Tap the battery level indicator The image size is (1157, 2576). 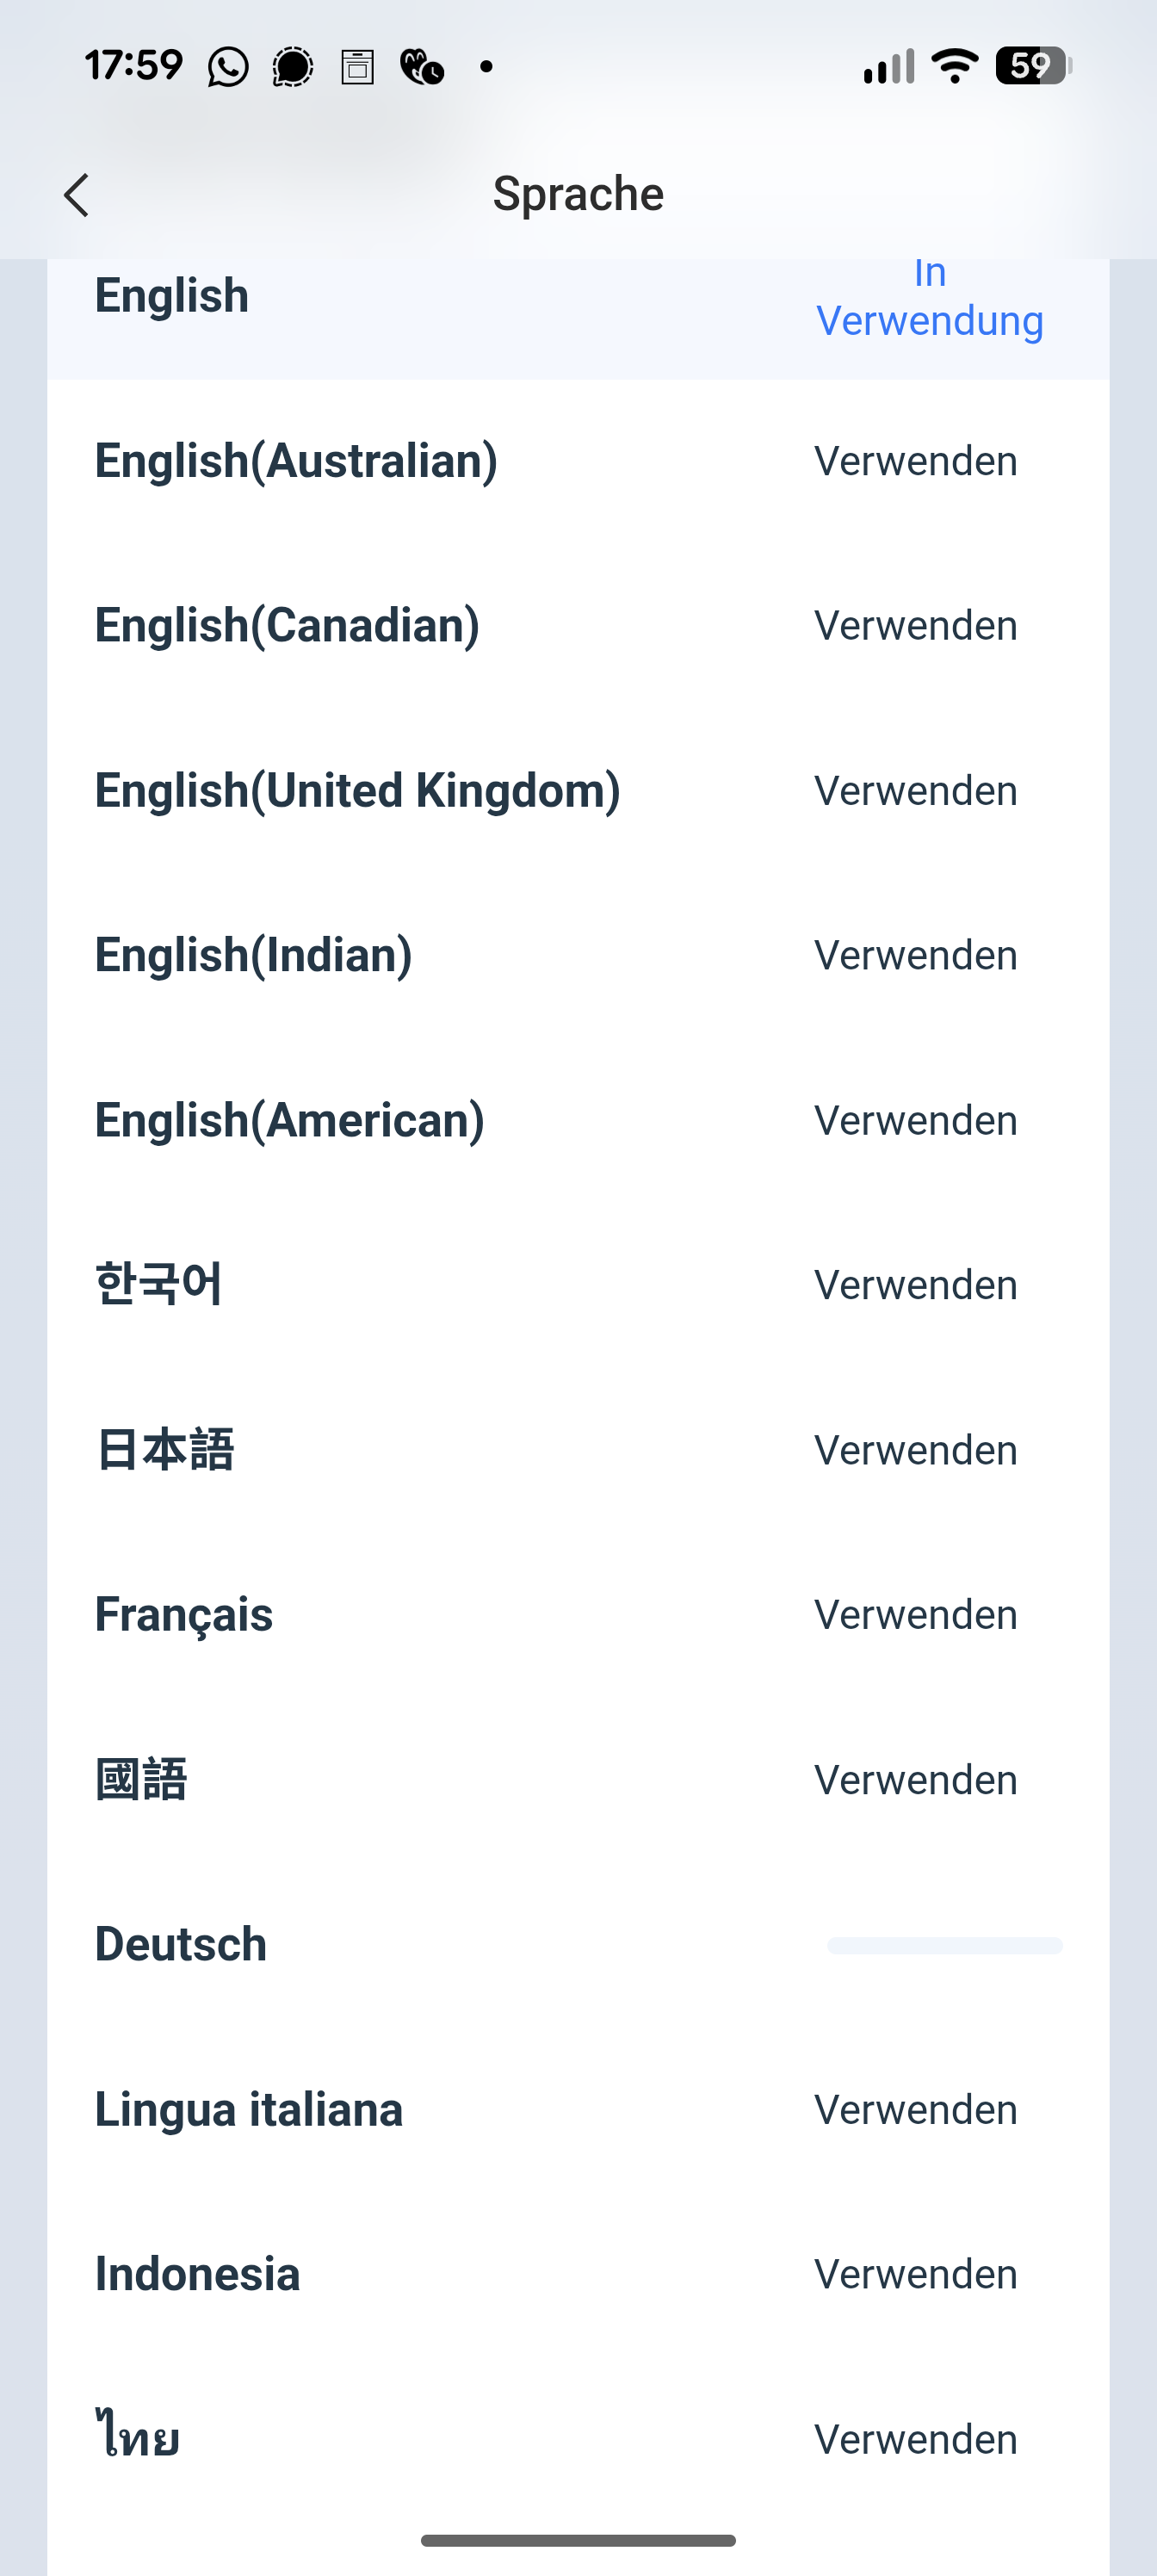[x=1033, y=66]
